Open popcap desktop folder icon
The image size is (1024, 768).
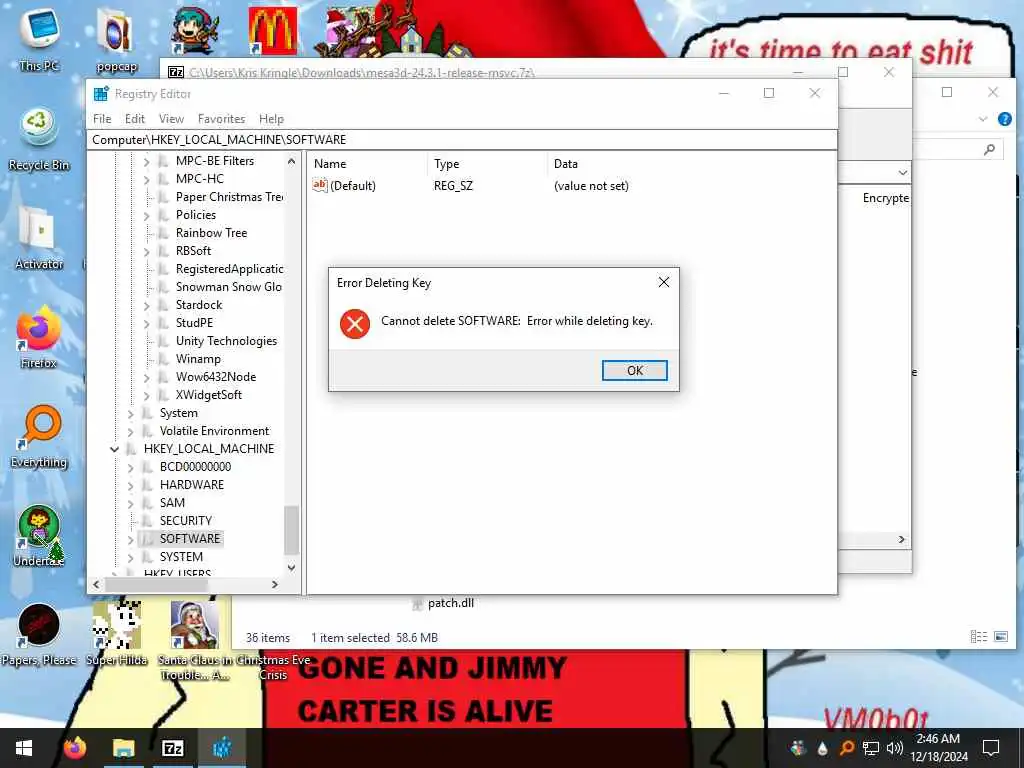[x=117, y=39]
